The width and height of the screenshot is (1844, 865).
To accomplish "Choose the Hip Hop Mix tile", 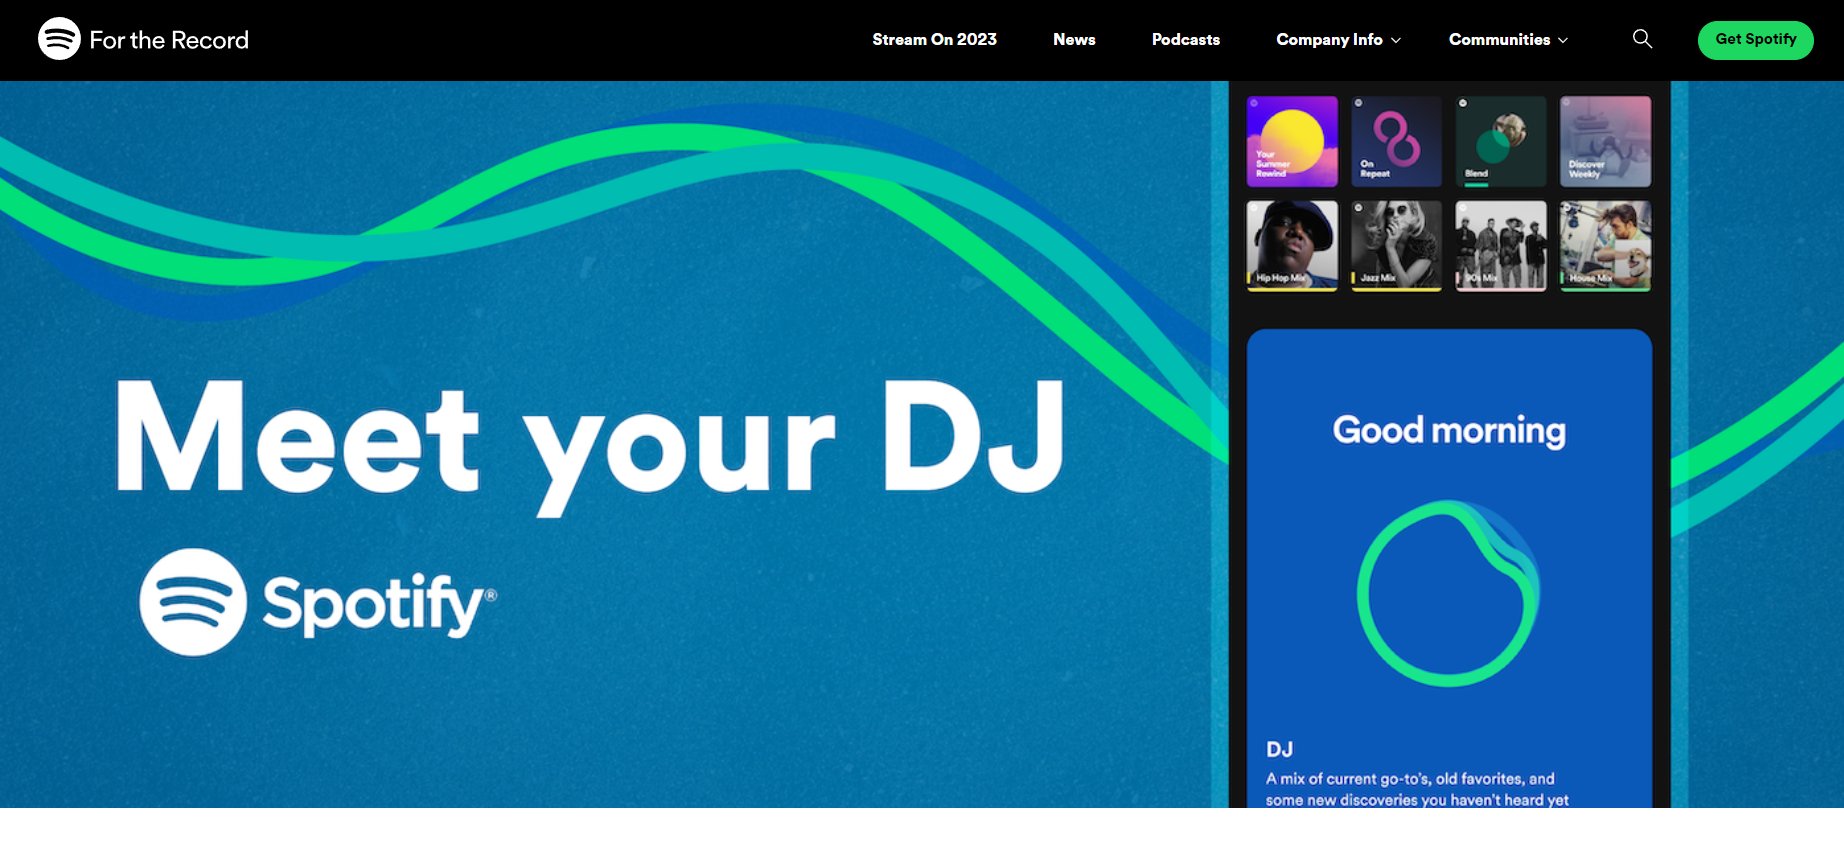I will (1292, 246).
